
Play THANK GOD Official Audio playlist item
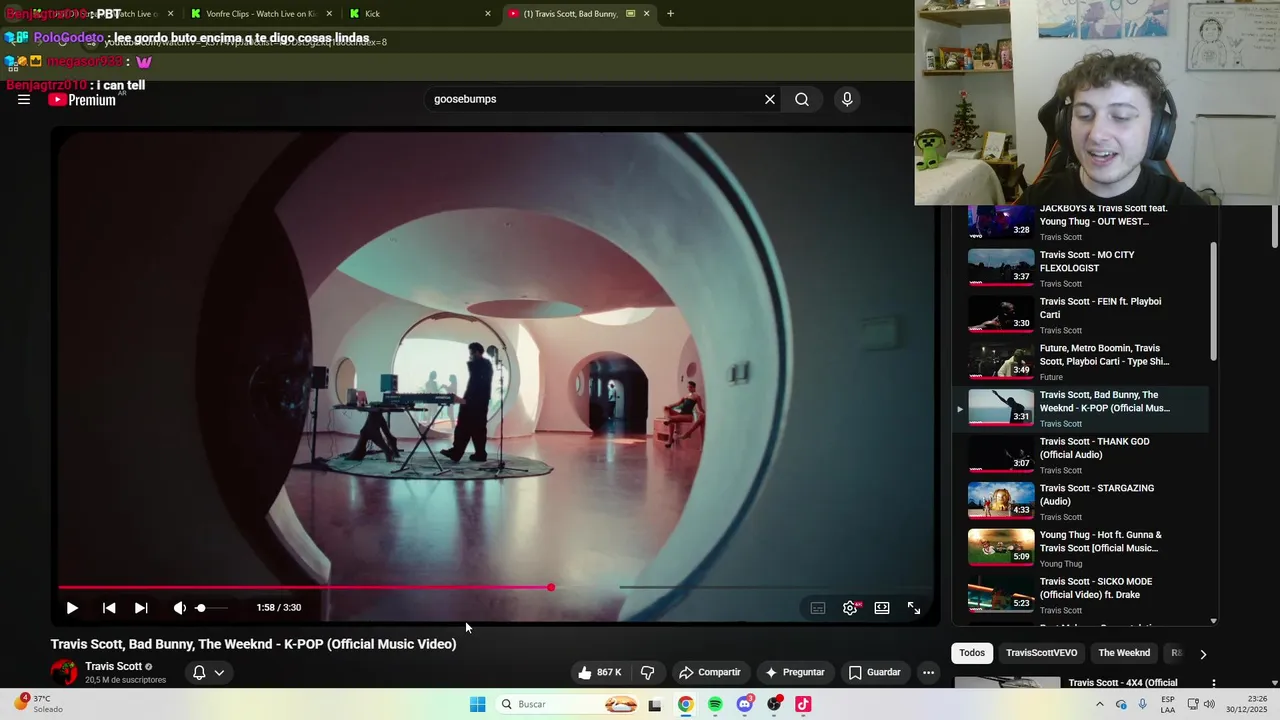click(1080, 455)
